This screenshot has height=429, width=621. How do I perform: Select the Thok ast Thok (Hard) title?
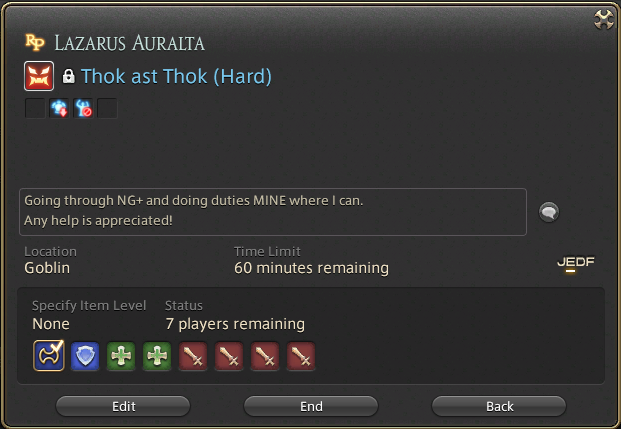coord(176,76)
